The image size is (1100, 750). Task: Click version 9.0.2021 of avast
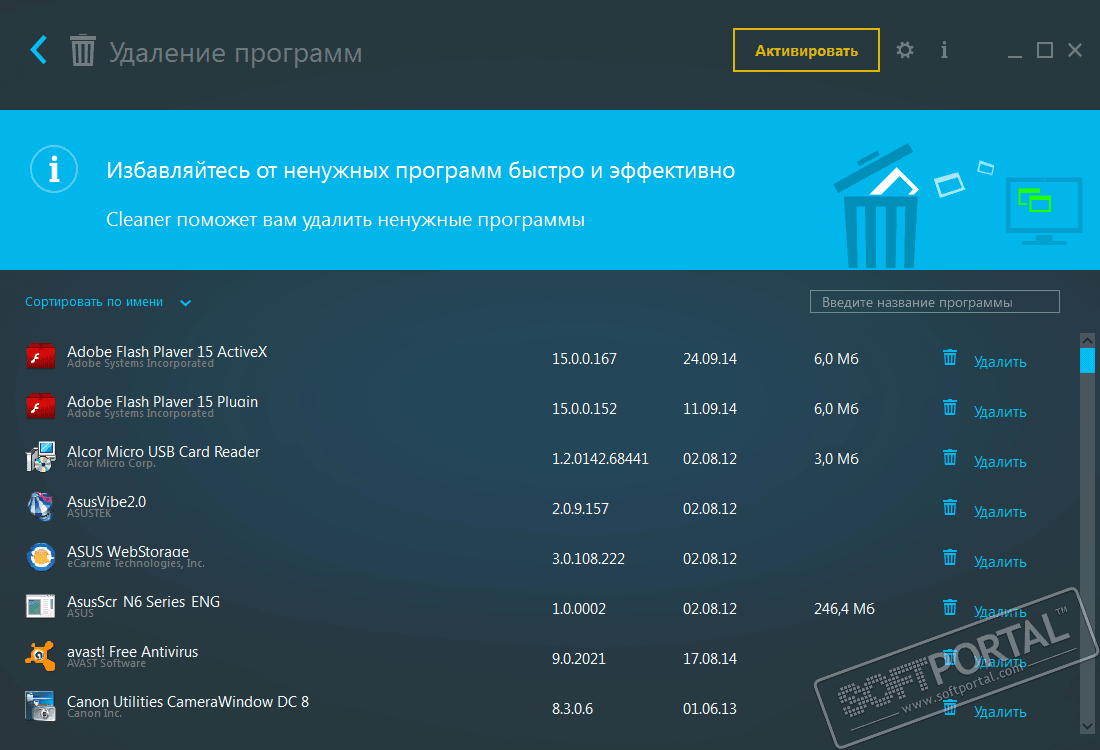point(578,659)
